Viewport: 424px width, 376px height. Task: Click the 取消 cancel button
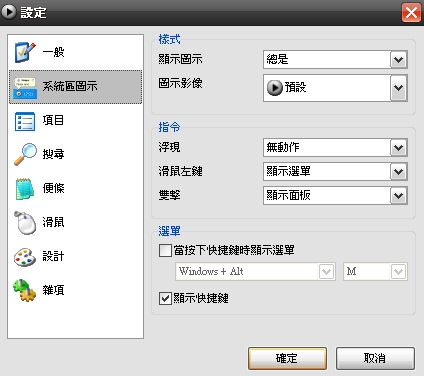click(x=375, y=359)
